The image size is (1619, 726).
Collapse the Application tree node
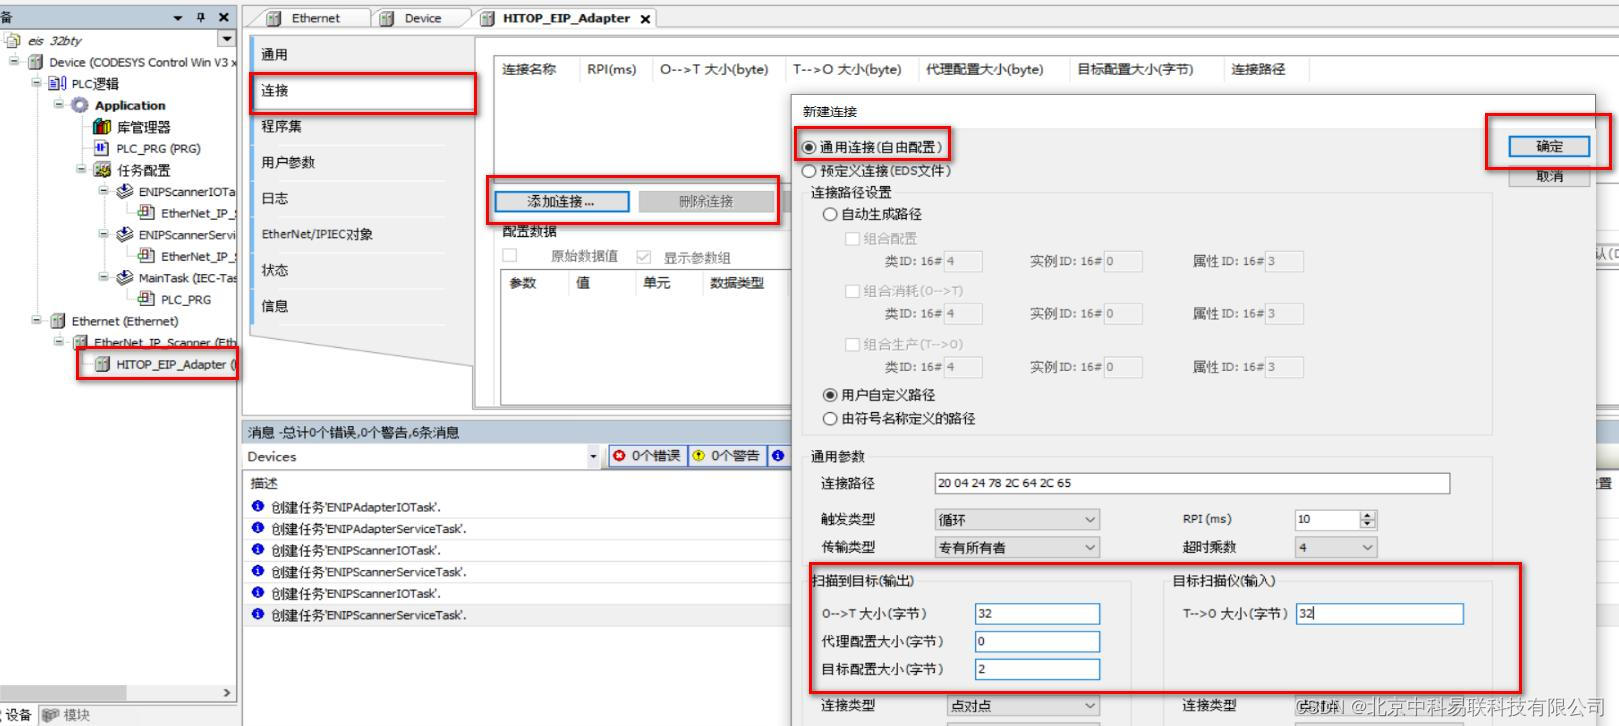point(58,104)
